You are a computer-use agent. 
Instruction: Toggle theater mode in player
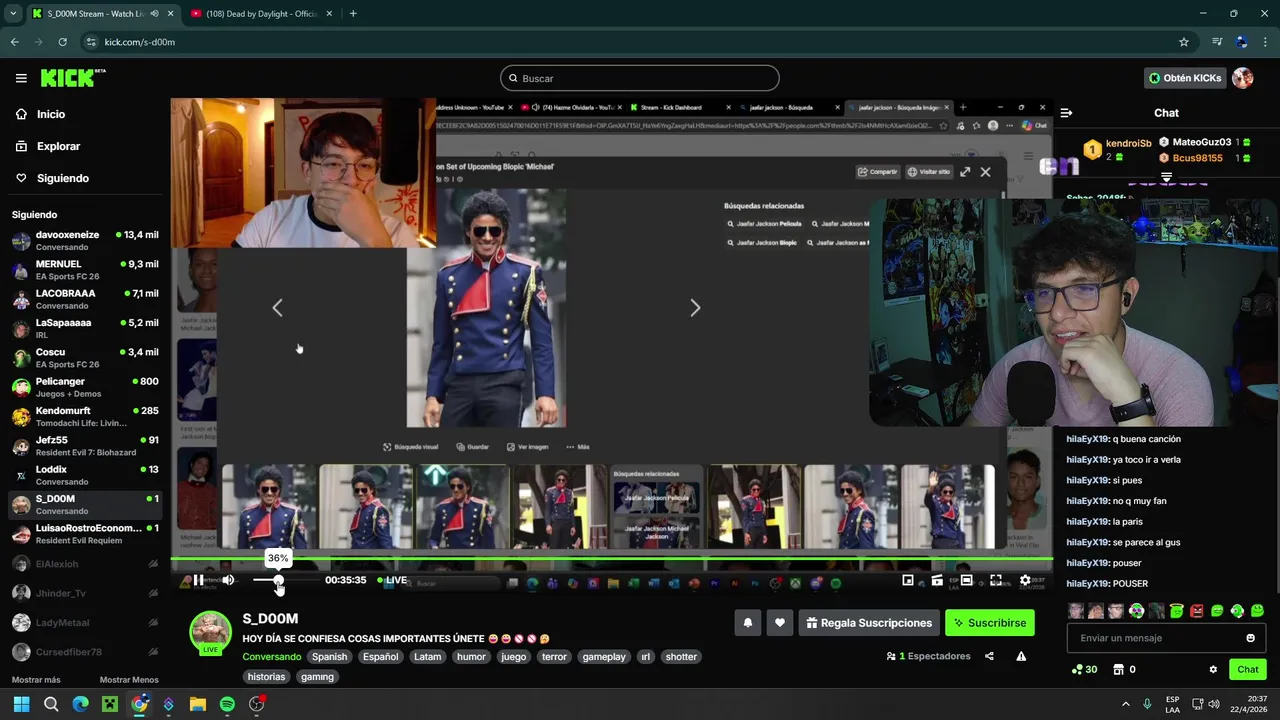[966, 580]
